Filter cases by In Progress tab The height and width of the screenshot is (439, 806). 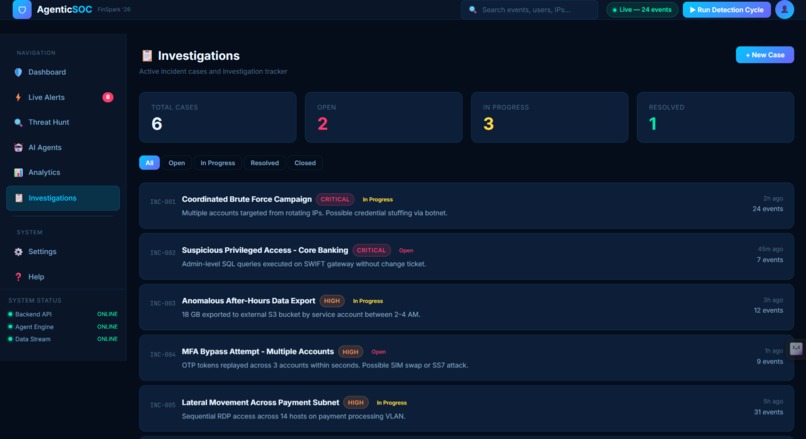217,163
